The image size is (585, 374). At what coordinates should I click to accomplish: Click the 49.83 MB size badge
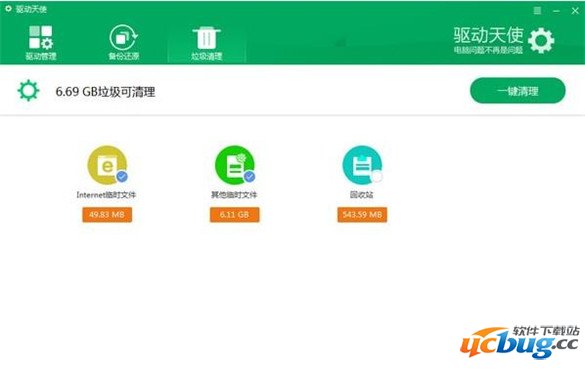[107, 215]
